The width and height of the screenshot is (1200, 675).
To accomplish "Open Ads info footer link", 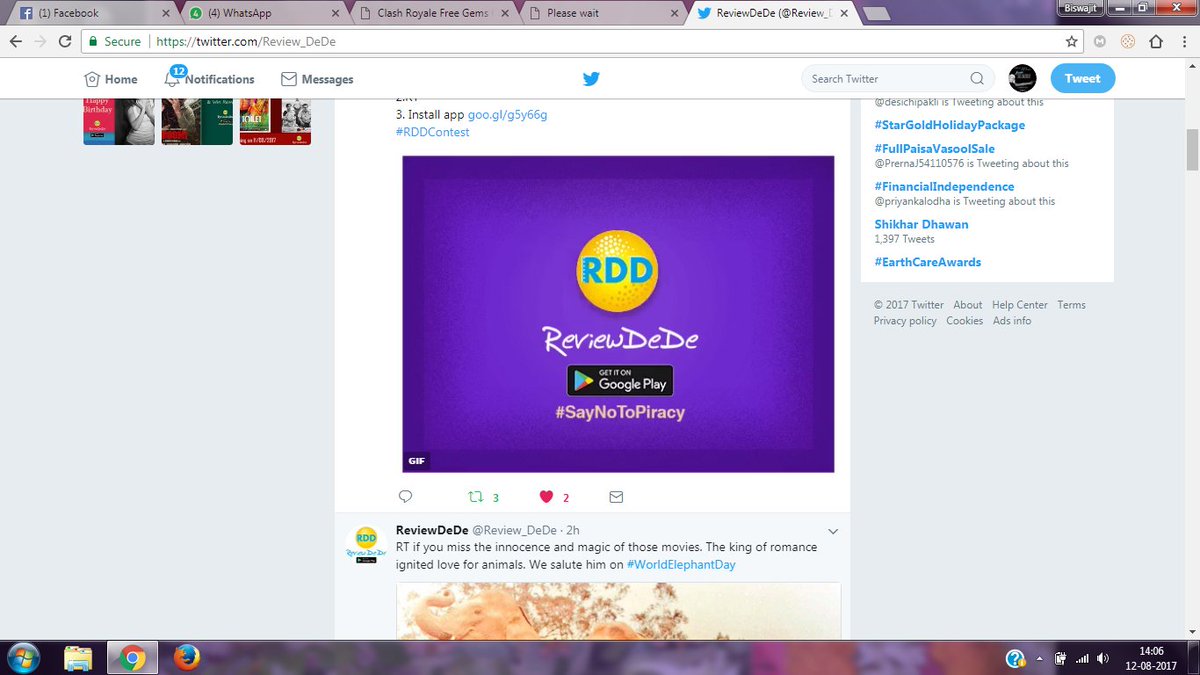I will pyautogui.click(x=1012, y=321).
